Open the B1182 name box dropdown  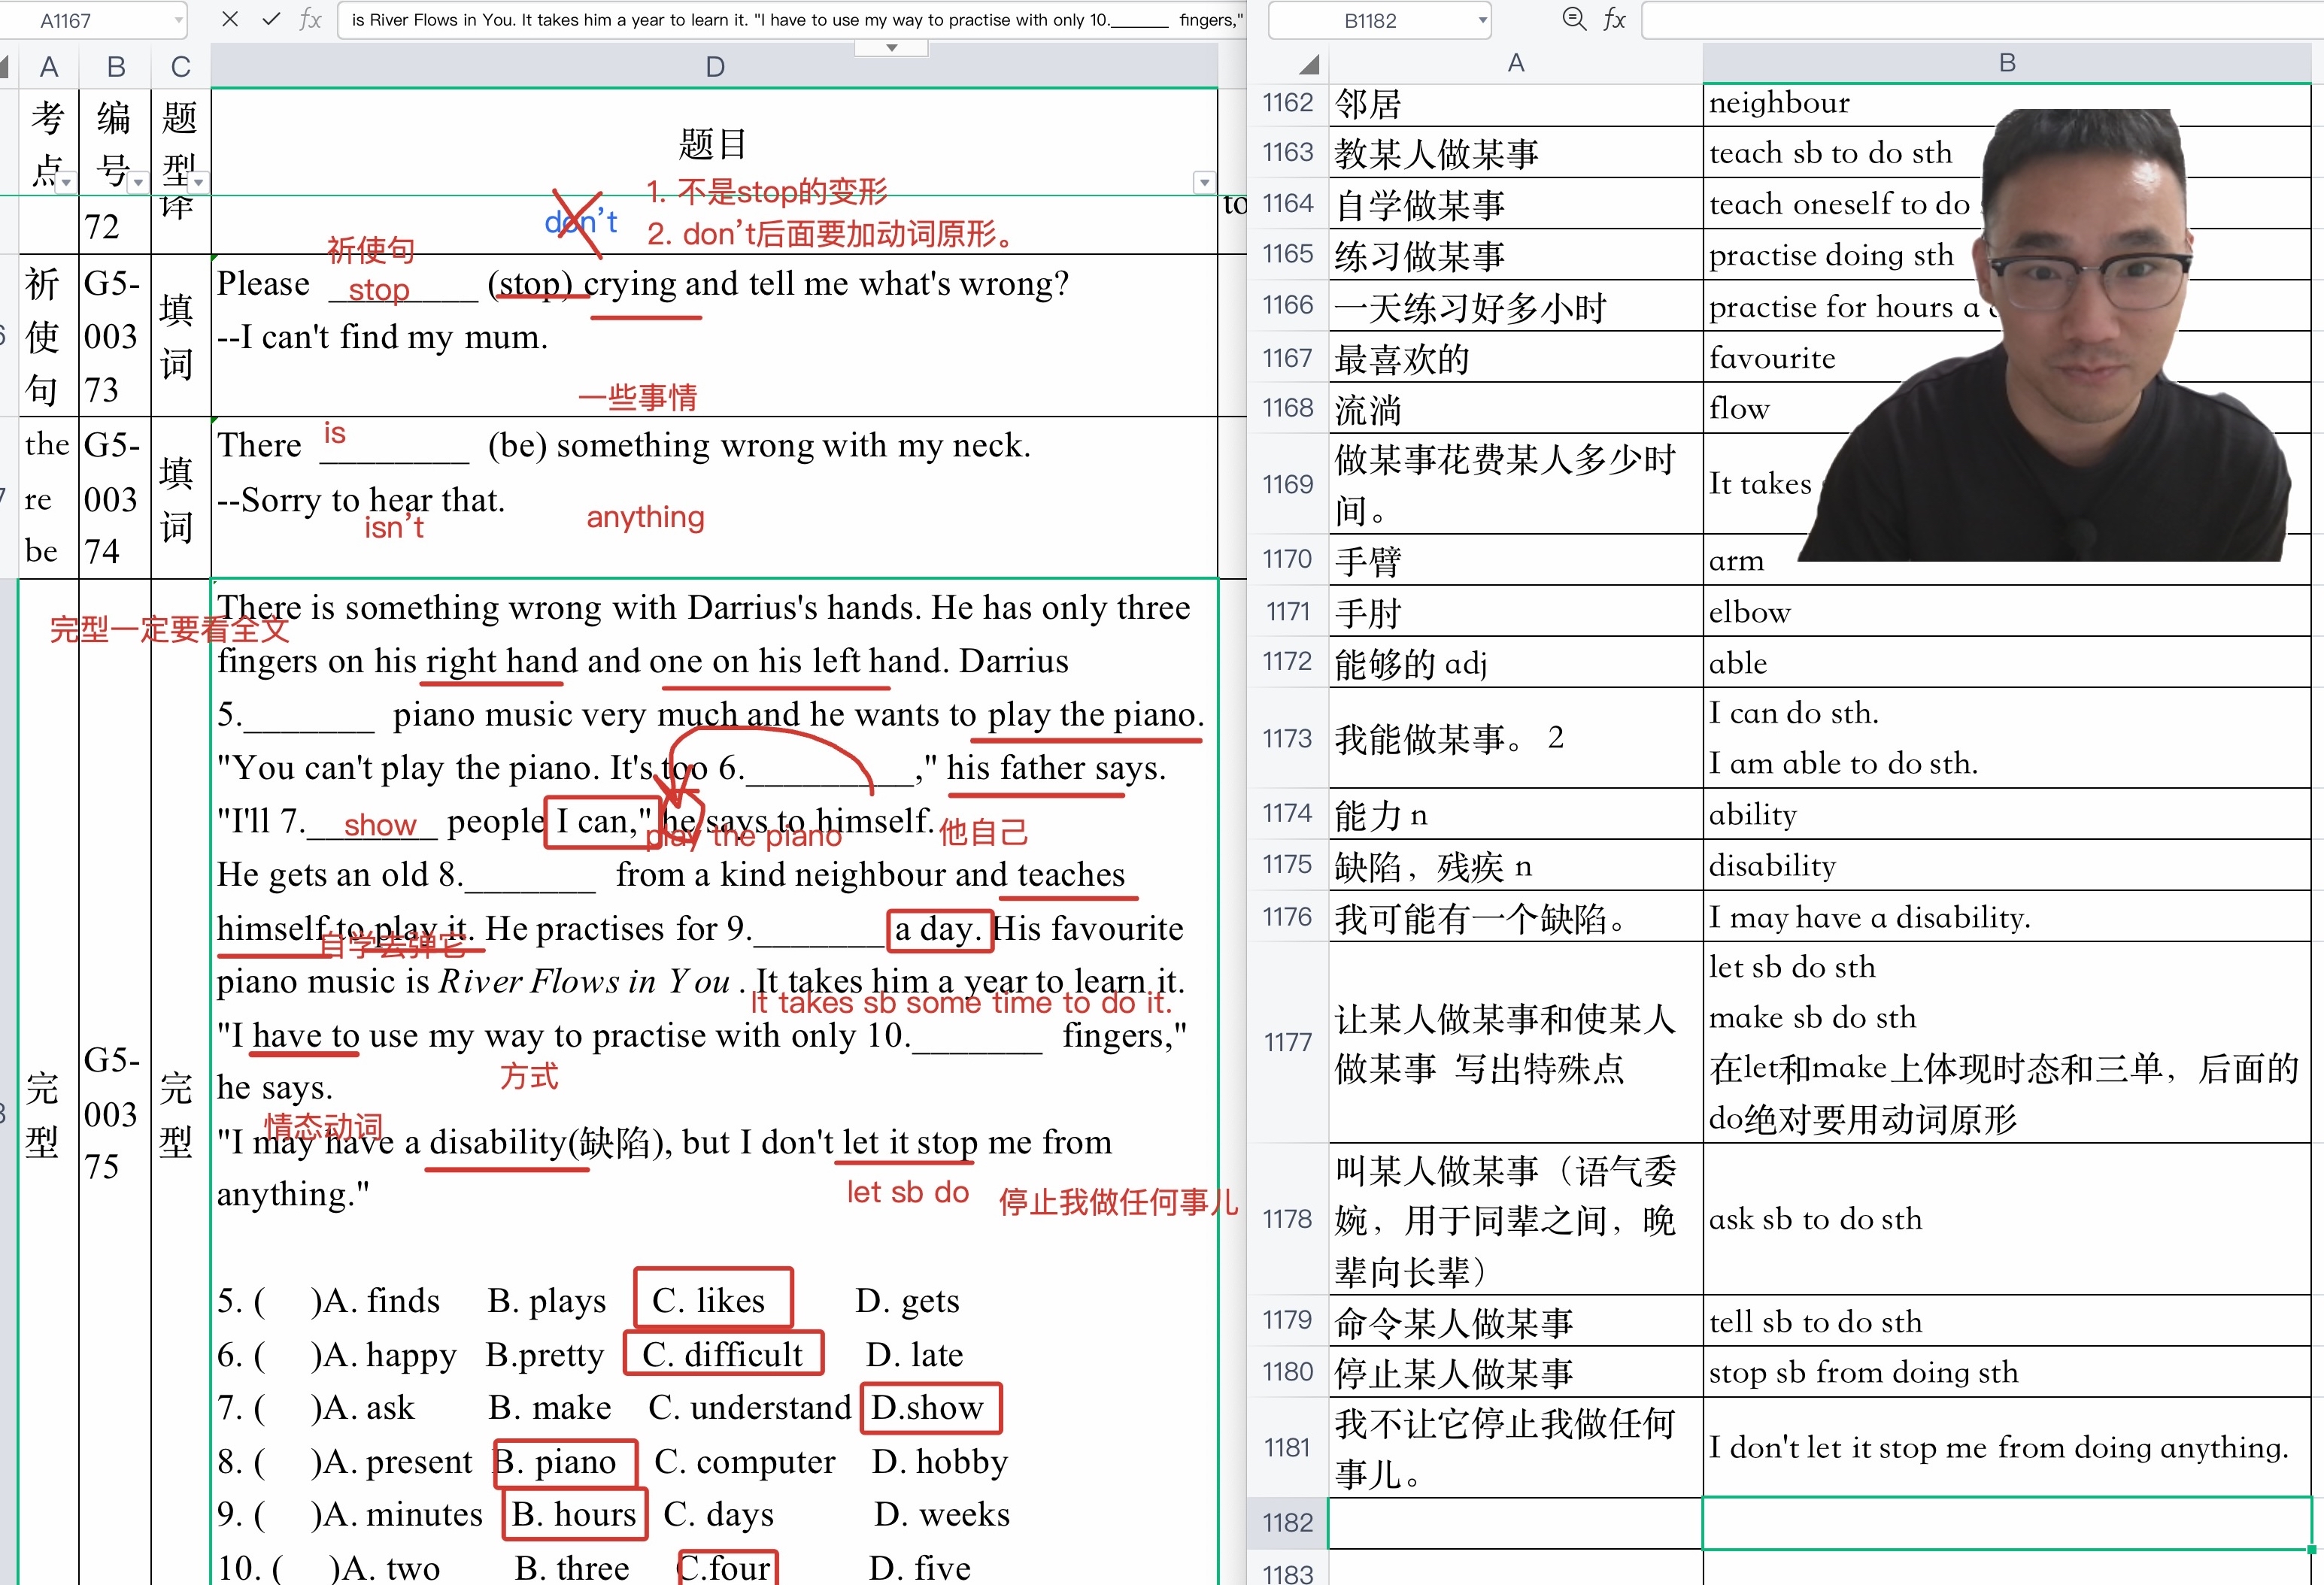[1482, 20]
